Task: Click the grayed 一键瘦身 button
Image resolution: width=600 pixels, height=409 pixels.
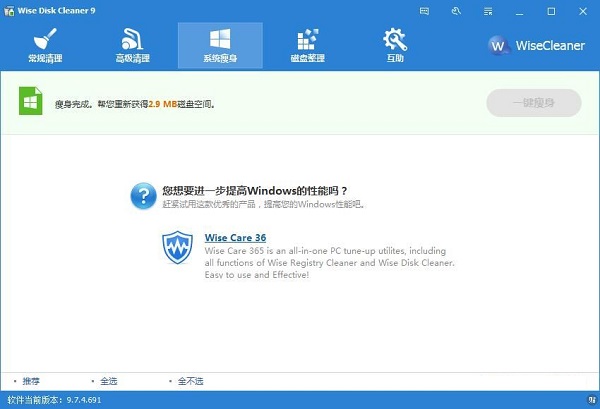Action: [x=534, y=103]
